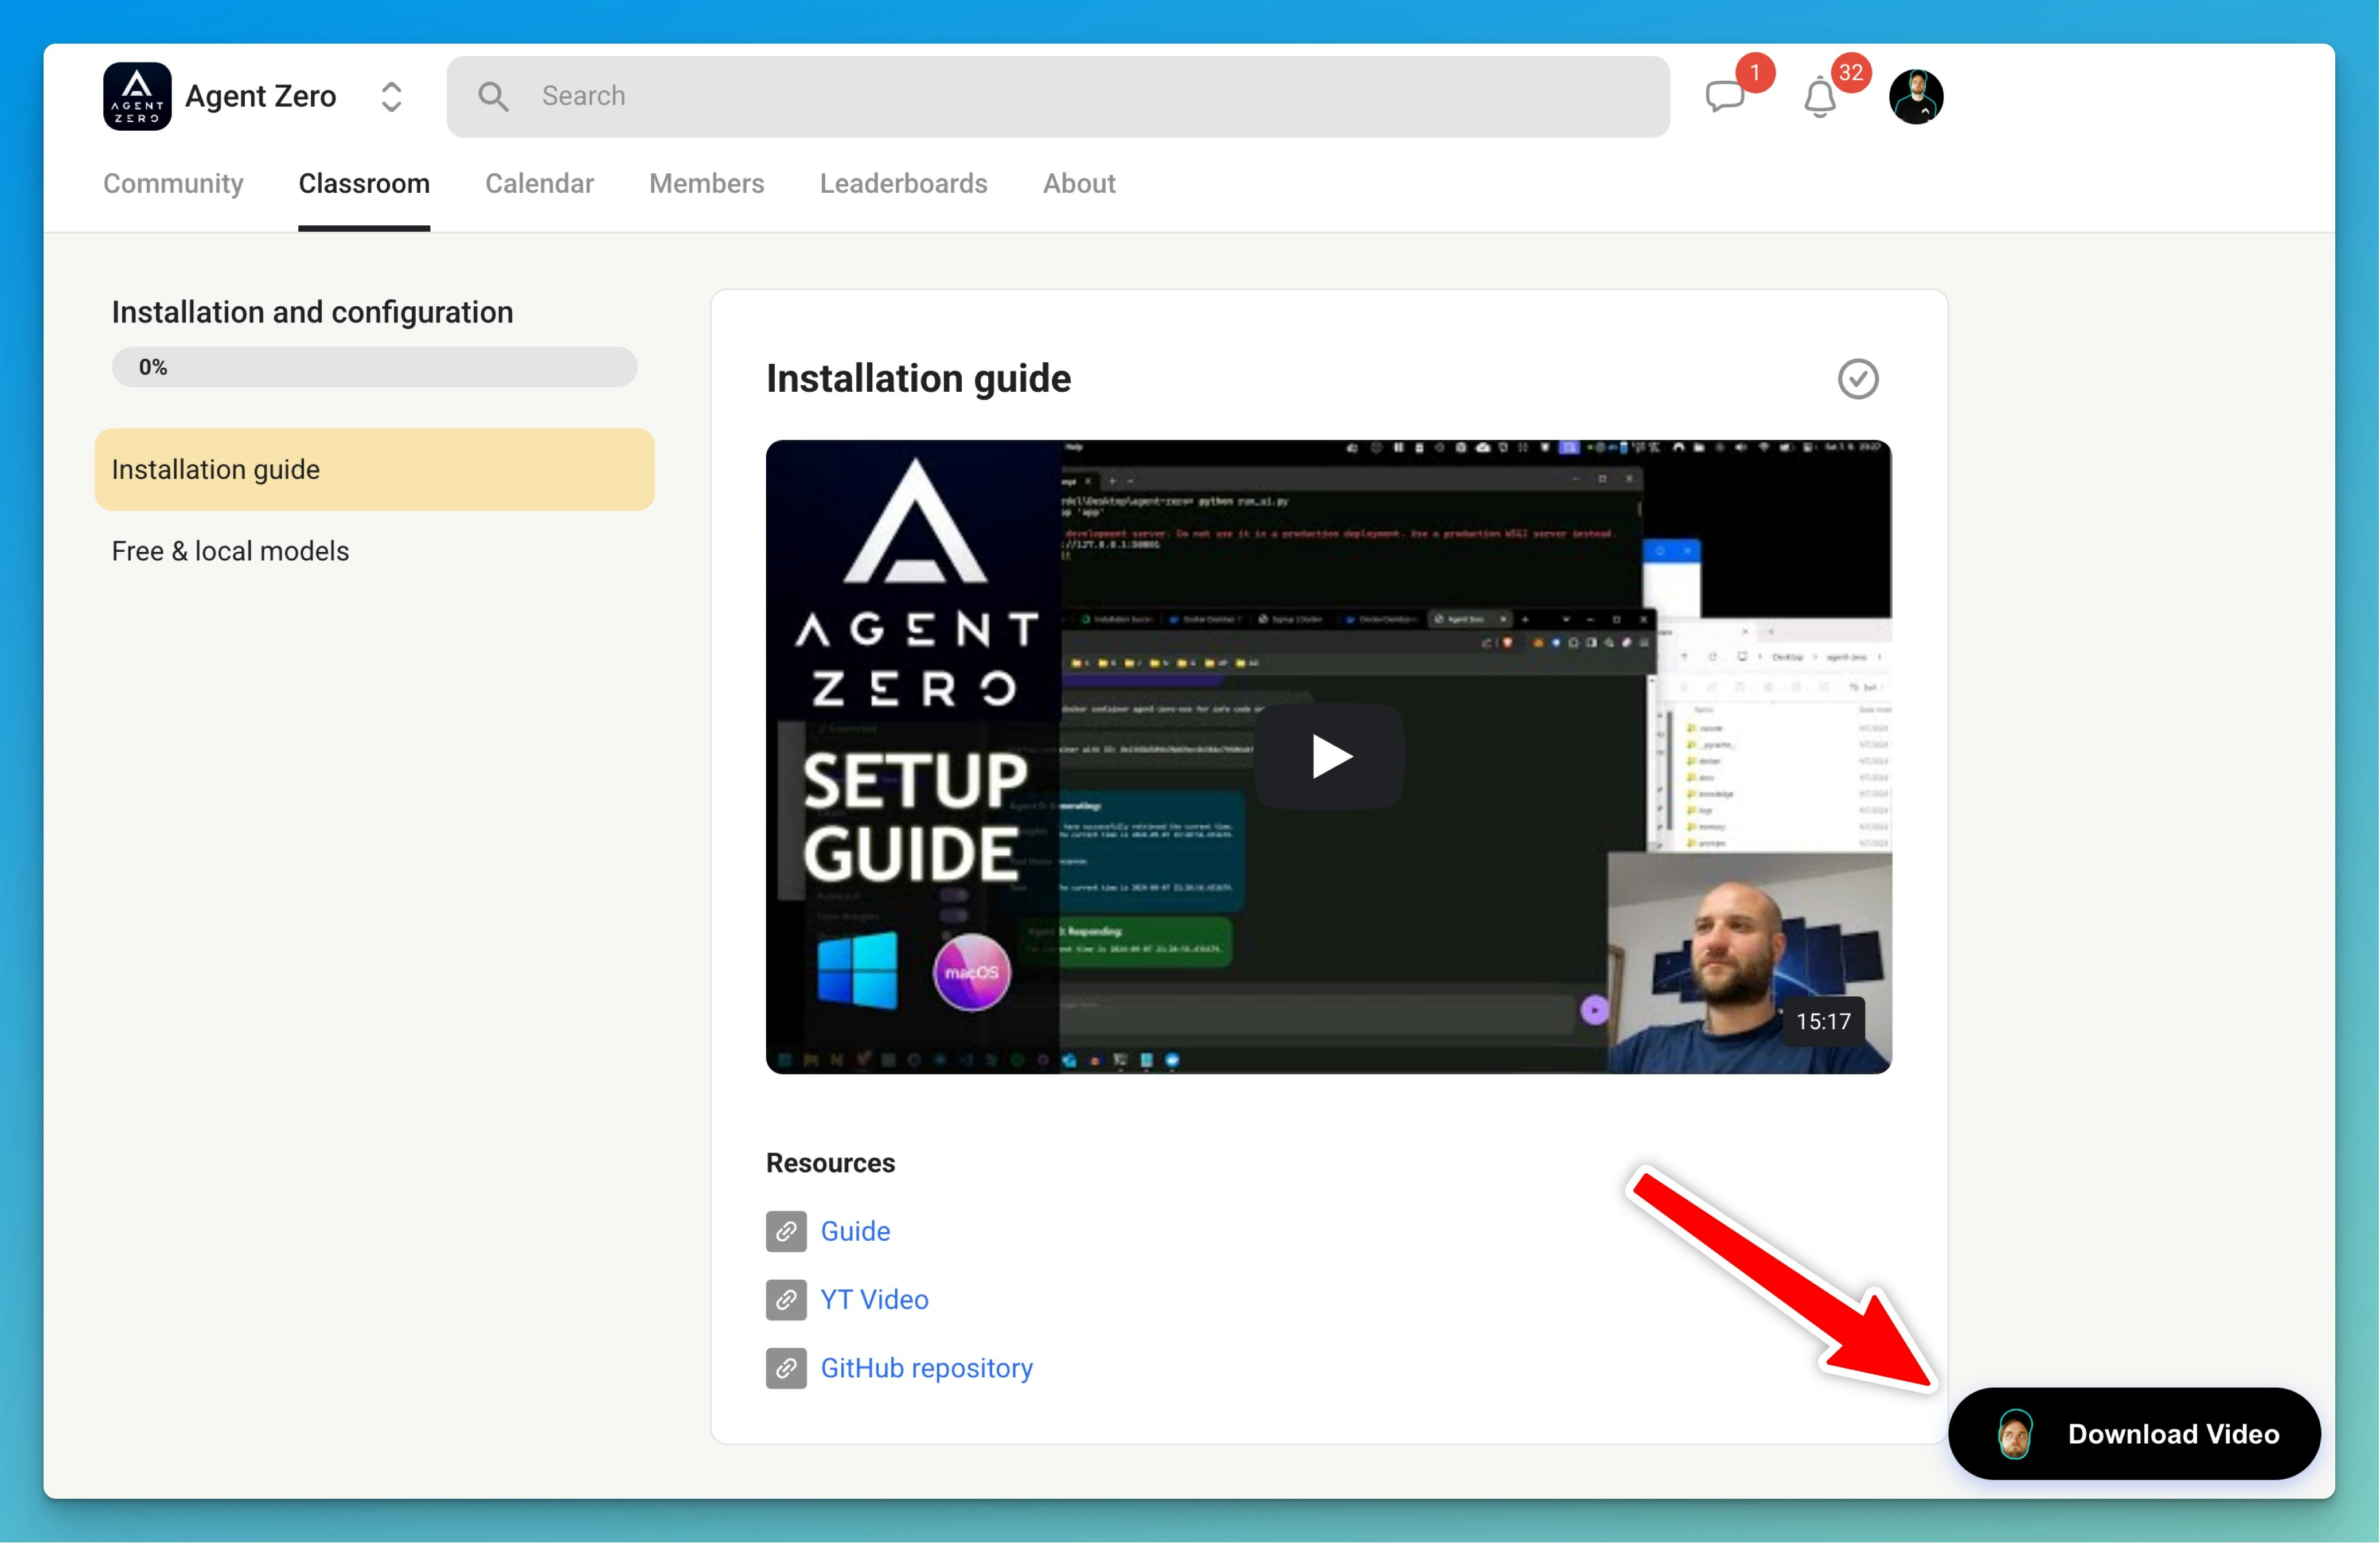The image size is (2380, 1543).
Task: Switch to the Calendar tab
Action: (x=539, y=183)
